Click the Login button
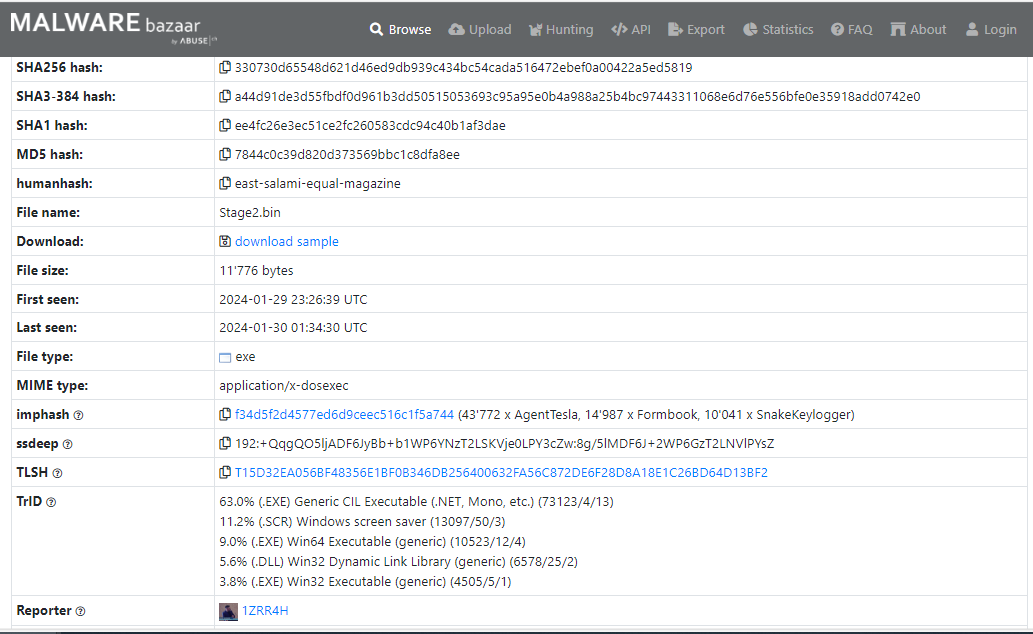Screen dimensions: 1033x634 (x=990, y=30)
